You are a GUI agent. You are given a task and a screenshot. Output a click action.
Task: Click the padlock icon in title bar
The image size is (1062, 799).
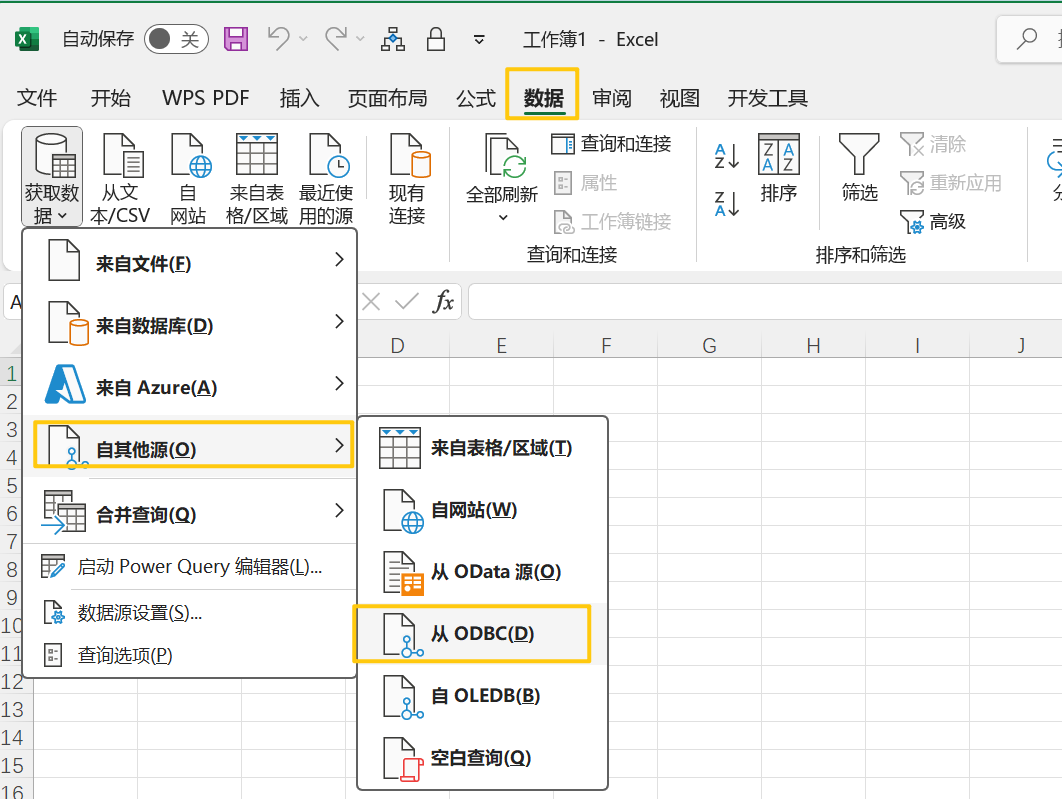click(x=436, y=39)
